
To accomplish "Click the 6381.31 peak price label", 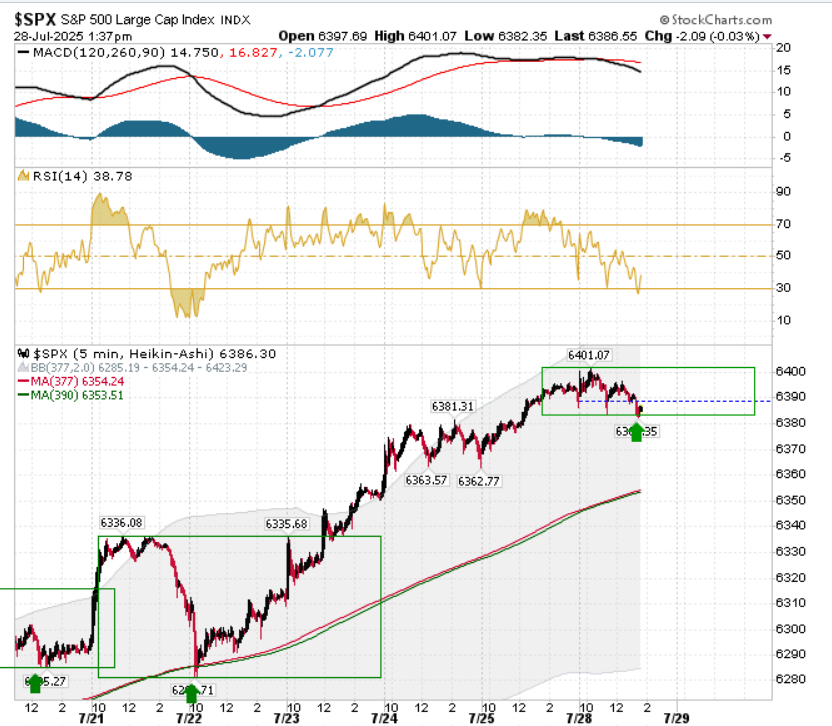I will (453, 407).
